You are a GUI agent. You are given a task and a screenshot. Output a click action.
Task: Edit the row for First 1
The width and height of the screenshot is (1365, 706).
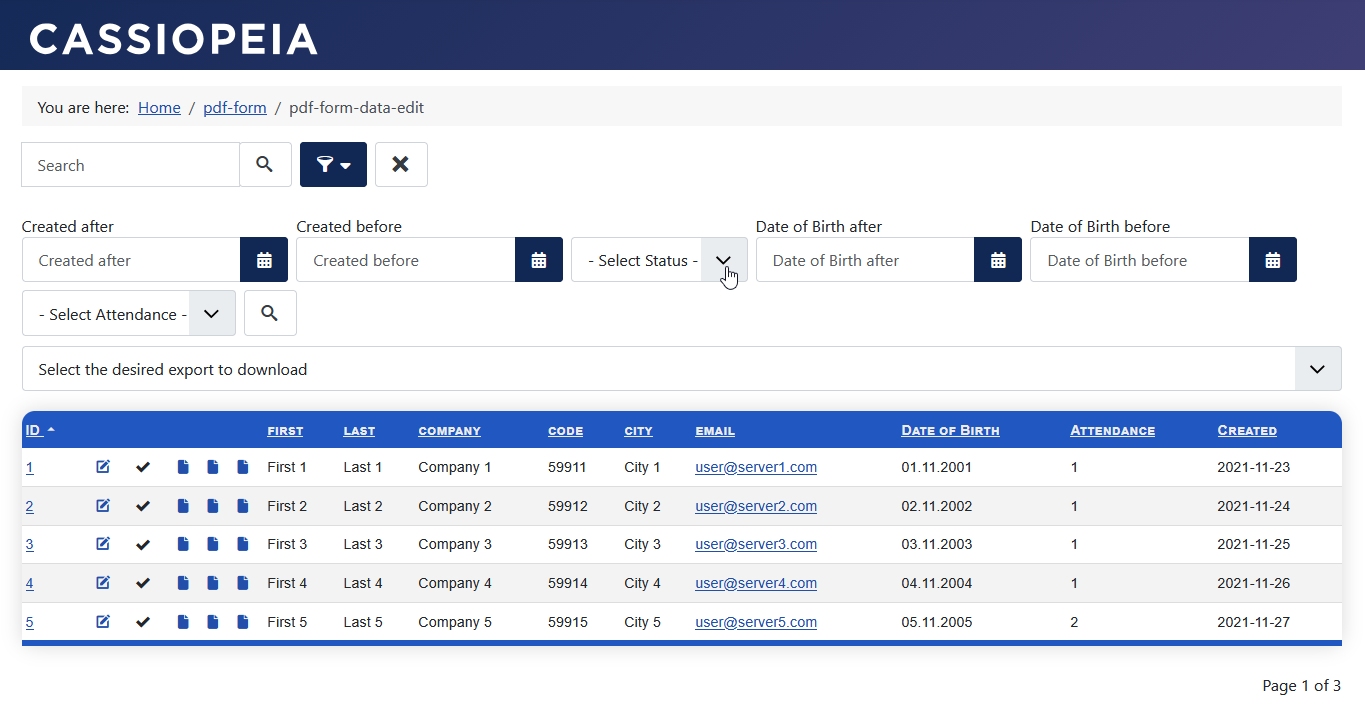click(x=103, y=467)
